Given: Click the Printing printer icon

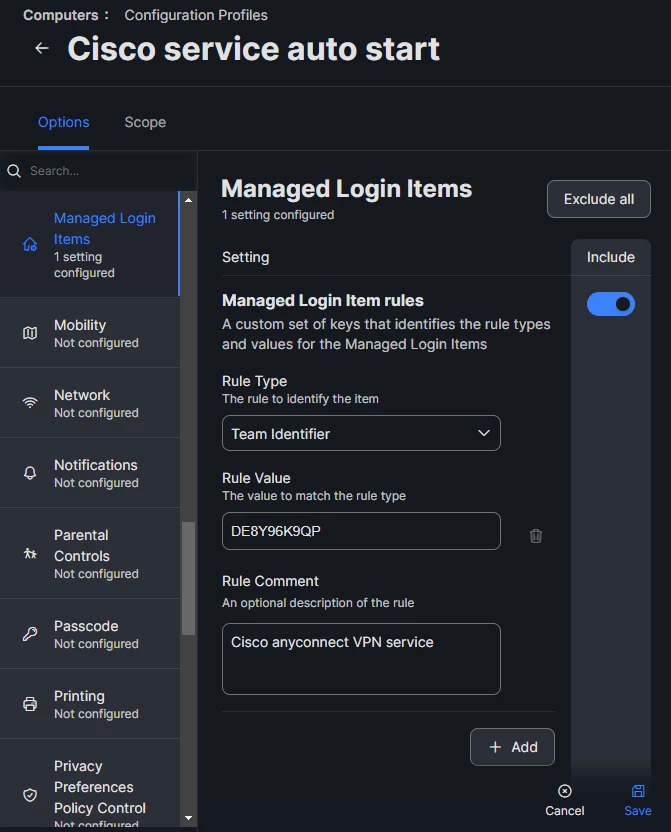Looking at the screenshot, I should 30,704.
